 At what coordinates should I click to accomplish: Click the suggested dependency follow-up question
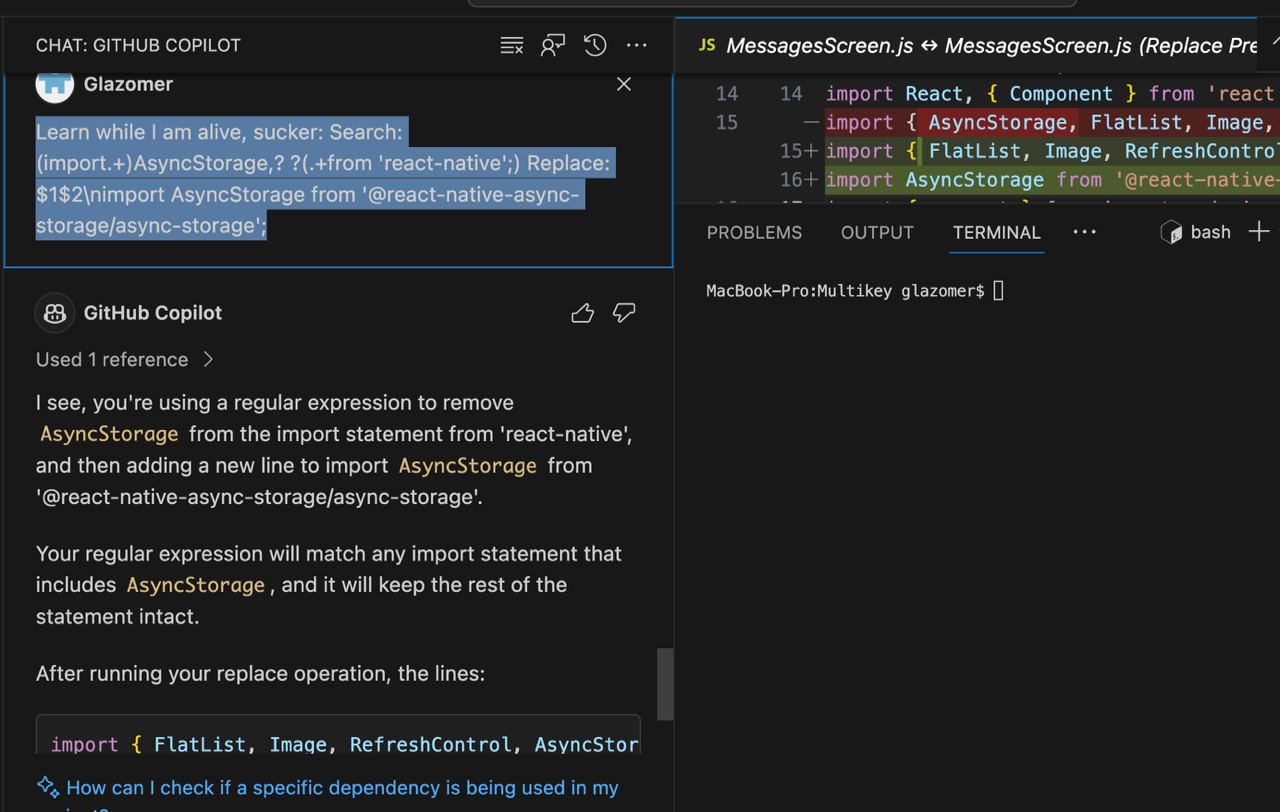pos(342,788)
